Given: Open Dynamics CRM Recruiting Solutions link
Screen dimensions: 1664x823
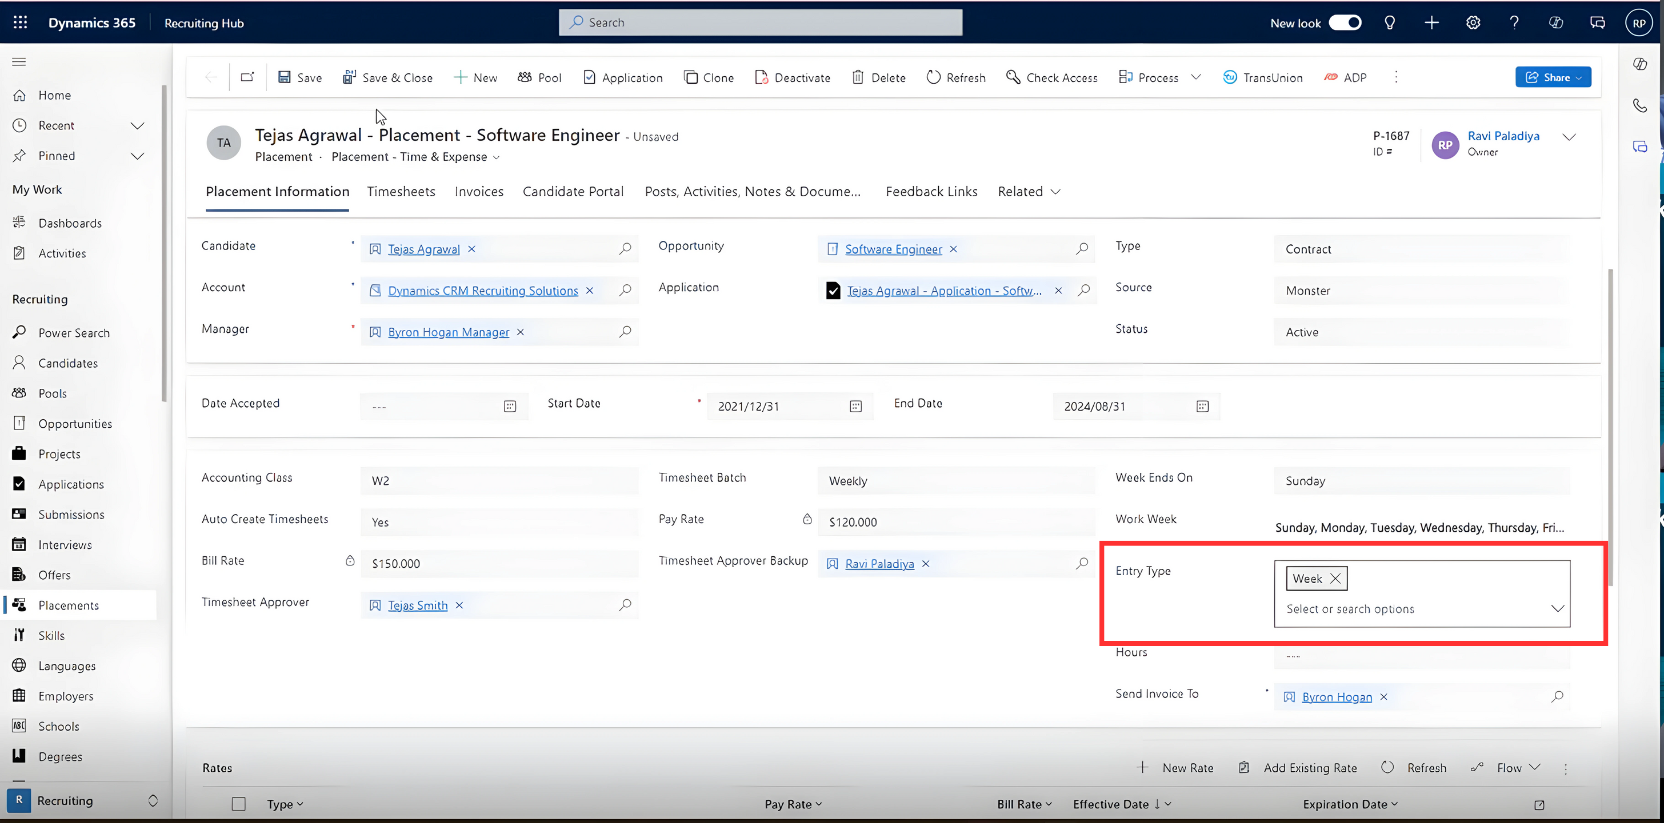Looking at the screenshot, I should click(483, 291).
